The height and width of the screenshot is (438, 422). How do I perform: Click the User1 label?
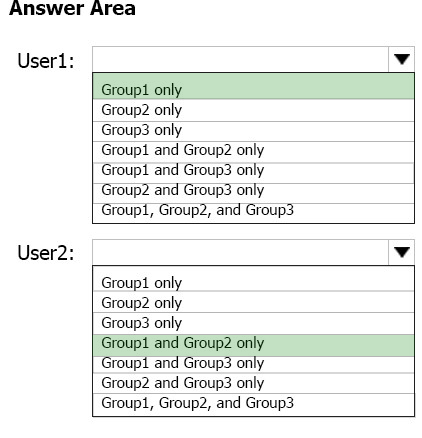coord(46,61)
